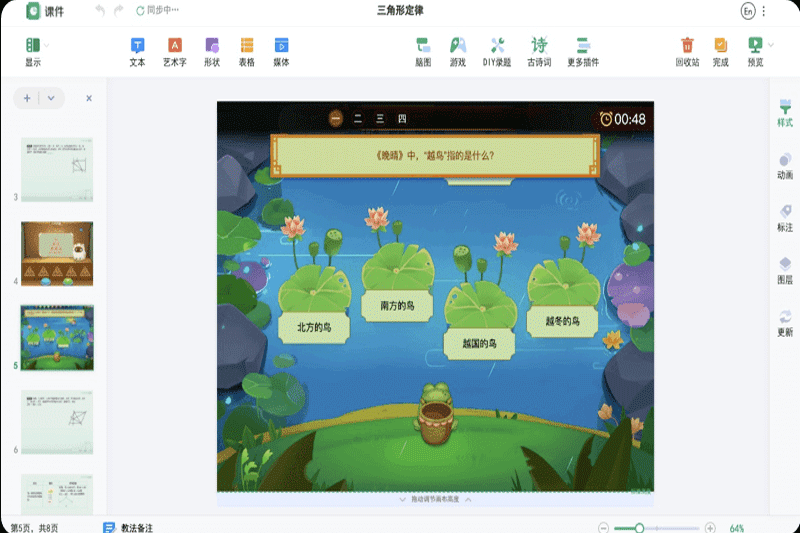The width and height of the screenshot is (800, 533).
Task: Select question tab 四 in game
Action: (402, 119)
